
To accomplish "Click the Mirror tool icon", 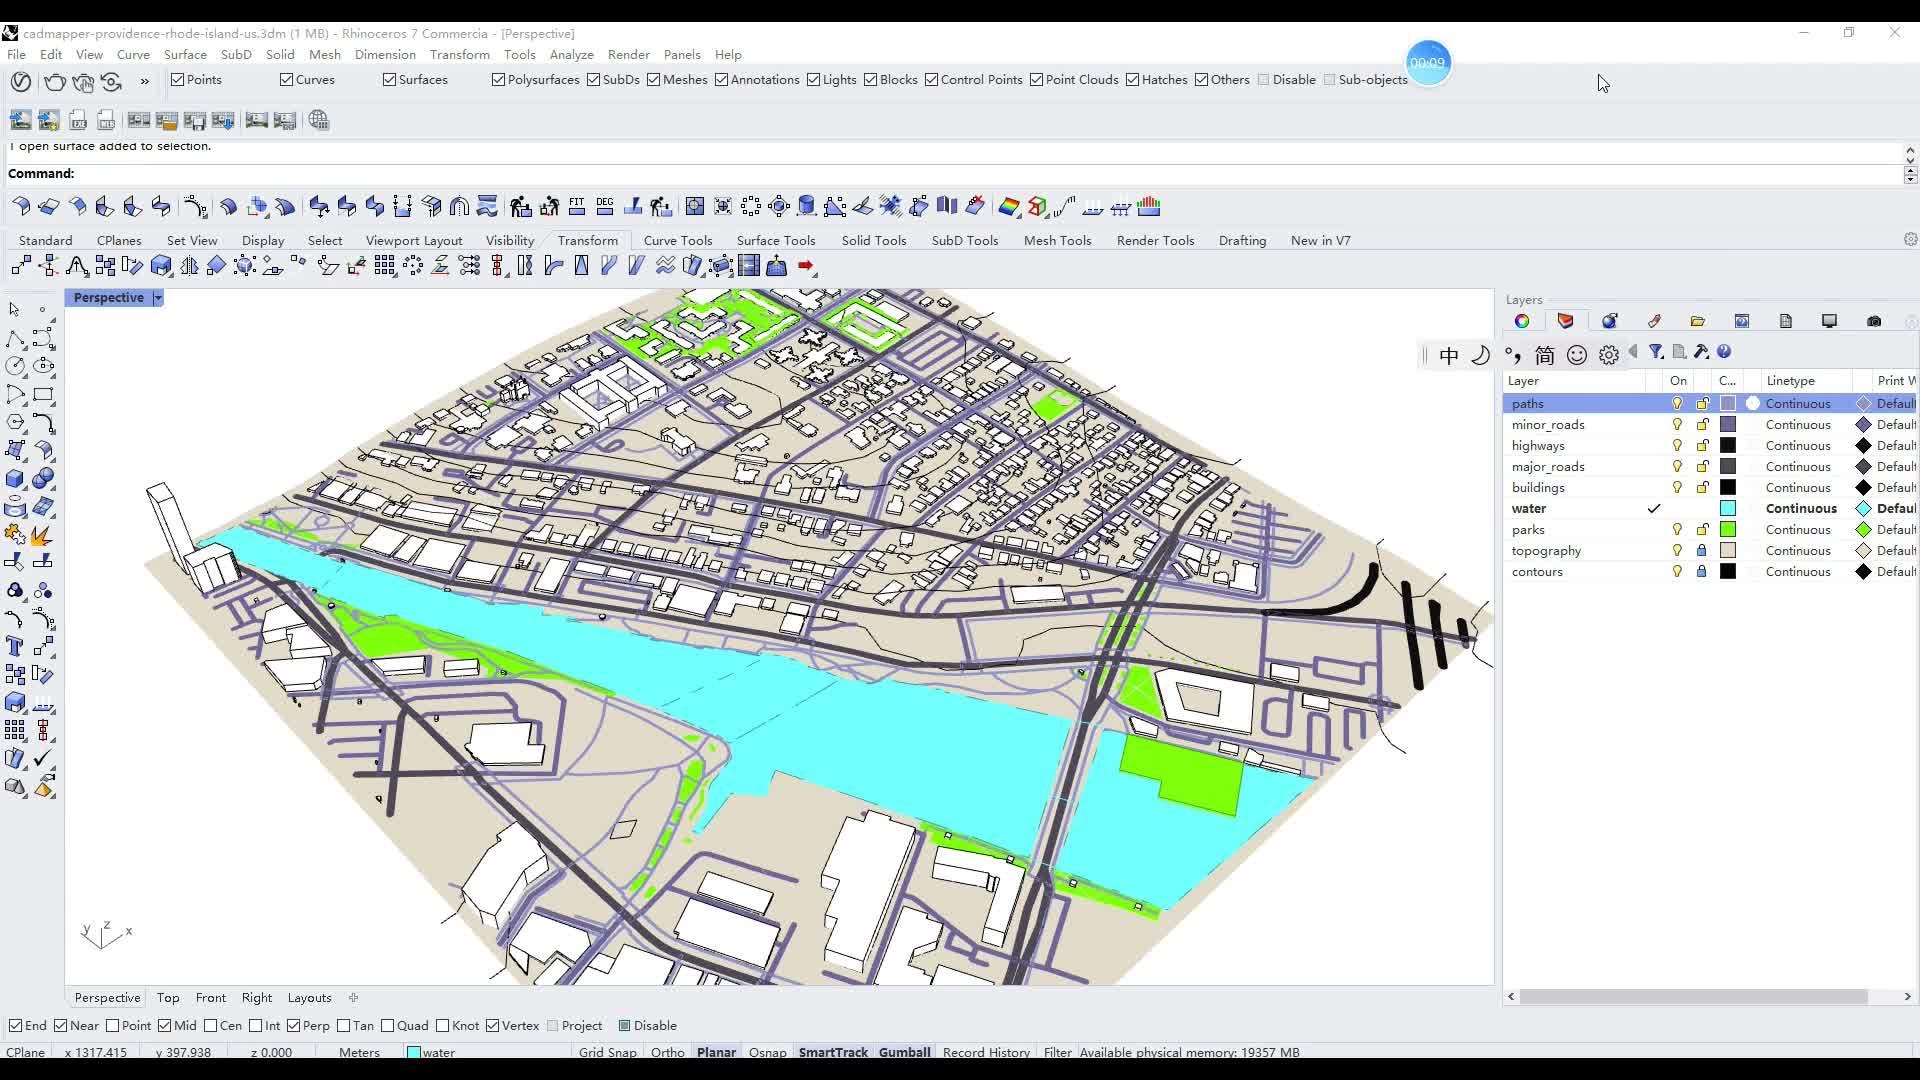I will click(189, 266).
